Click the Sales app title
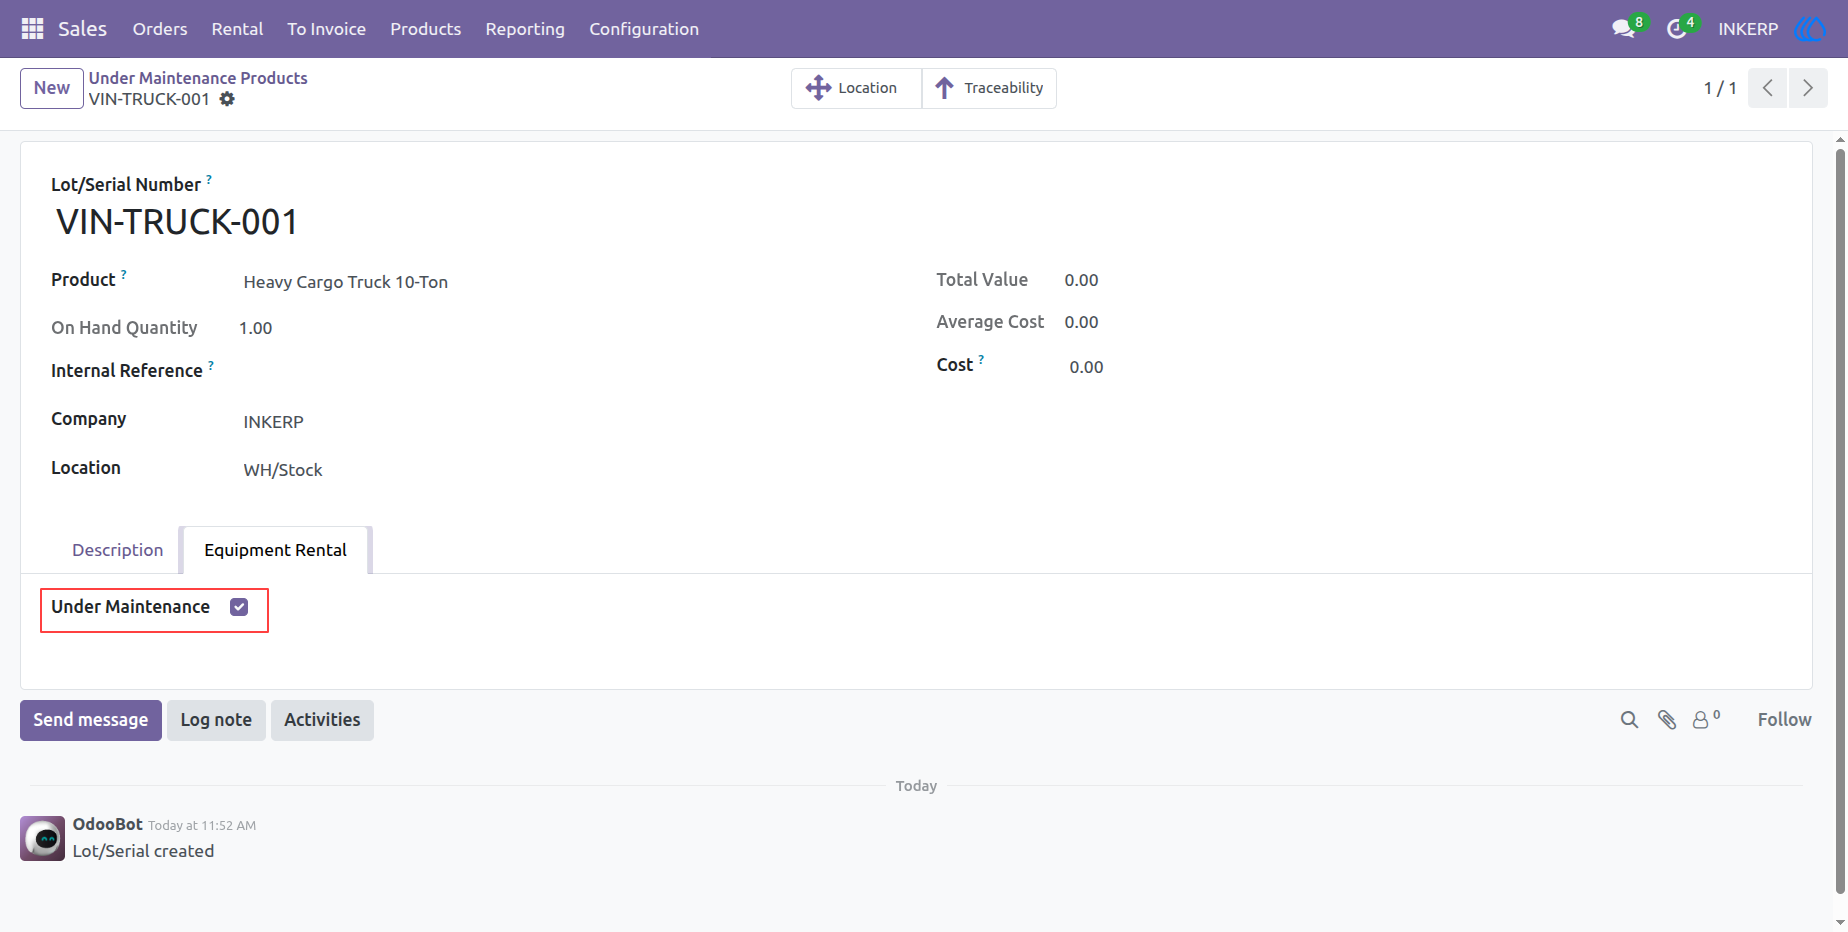 click(82, 29)
